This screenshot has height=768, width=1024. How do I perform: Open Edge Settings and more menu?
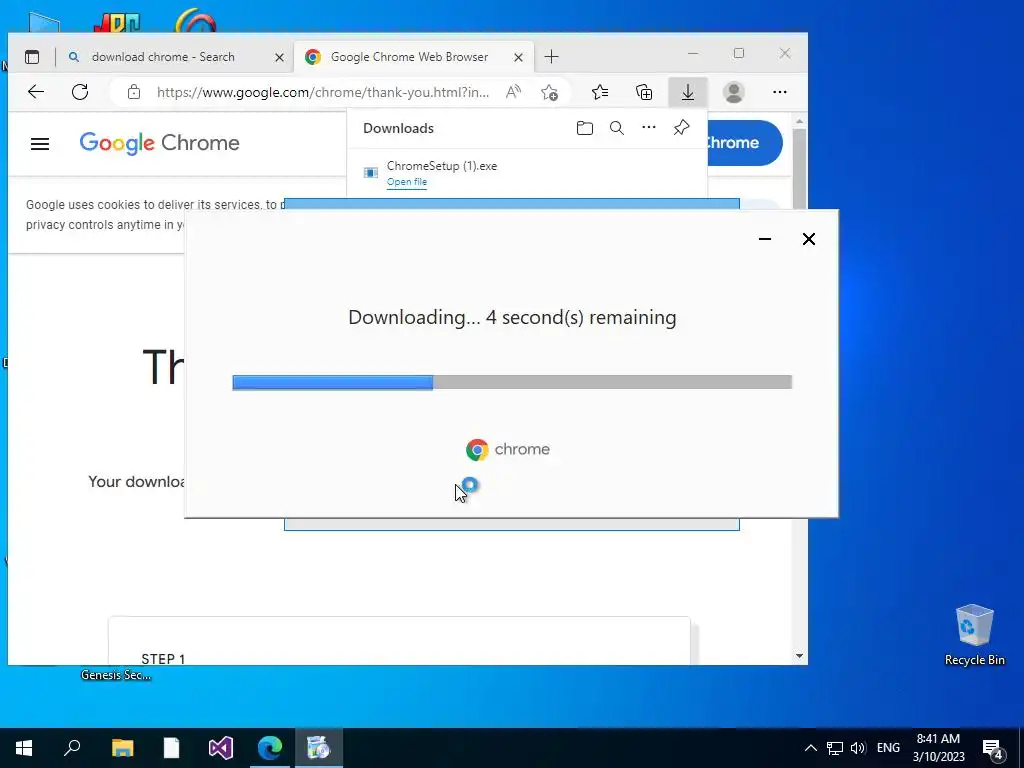click(780, 92)
